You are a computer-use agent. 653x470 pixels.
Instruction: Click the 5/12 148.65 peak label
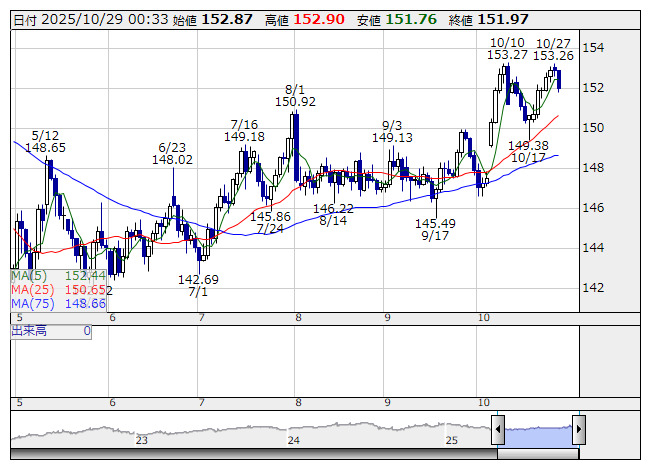[45, 142]
